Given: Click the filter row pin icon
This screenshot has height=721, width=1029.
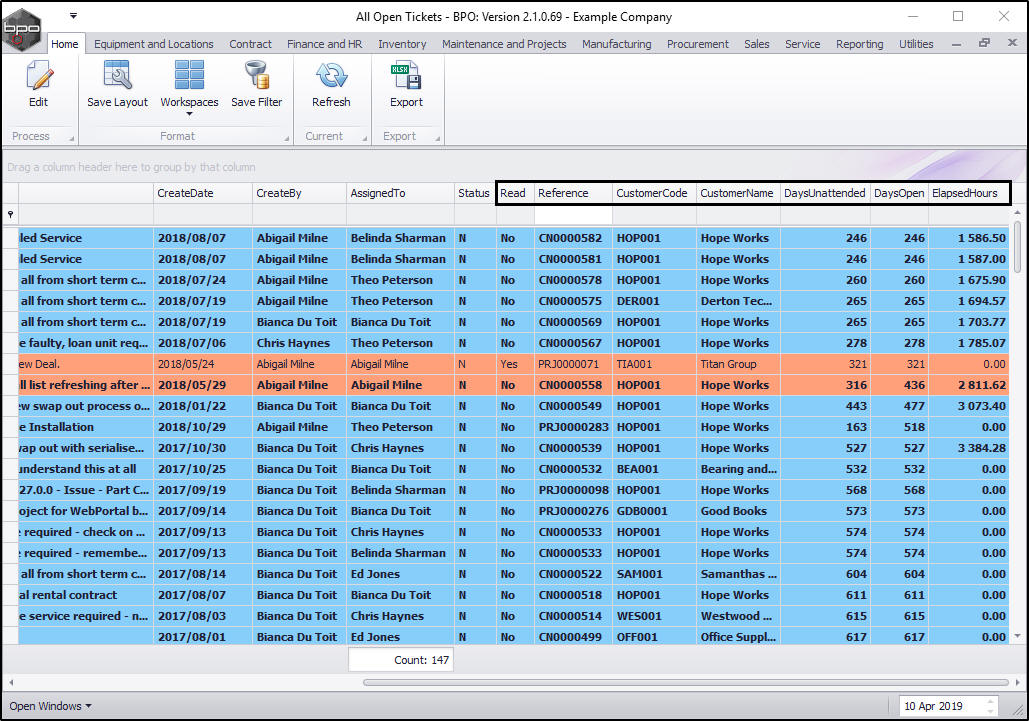Looking at the screenshot, I should click(11, 215).
